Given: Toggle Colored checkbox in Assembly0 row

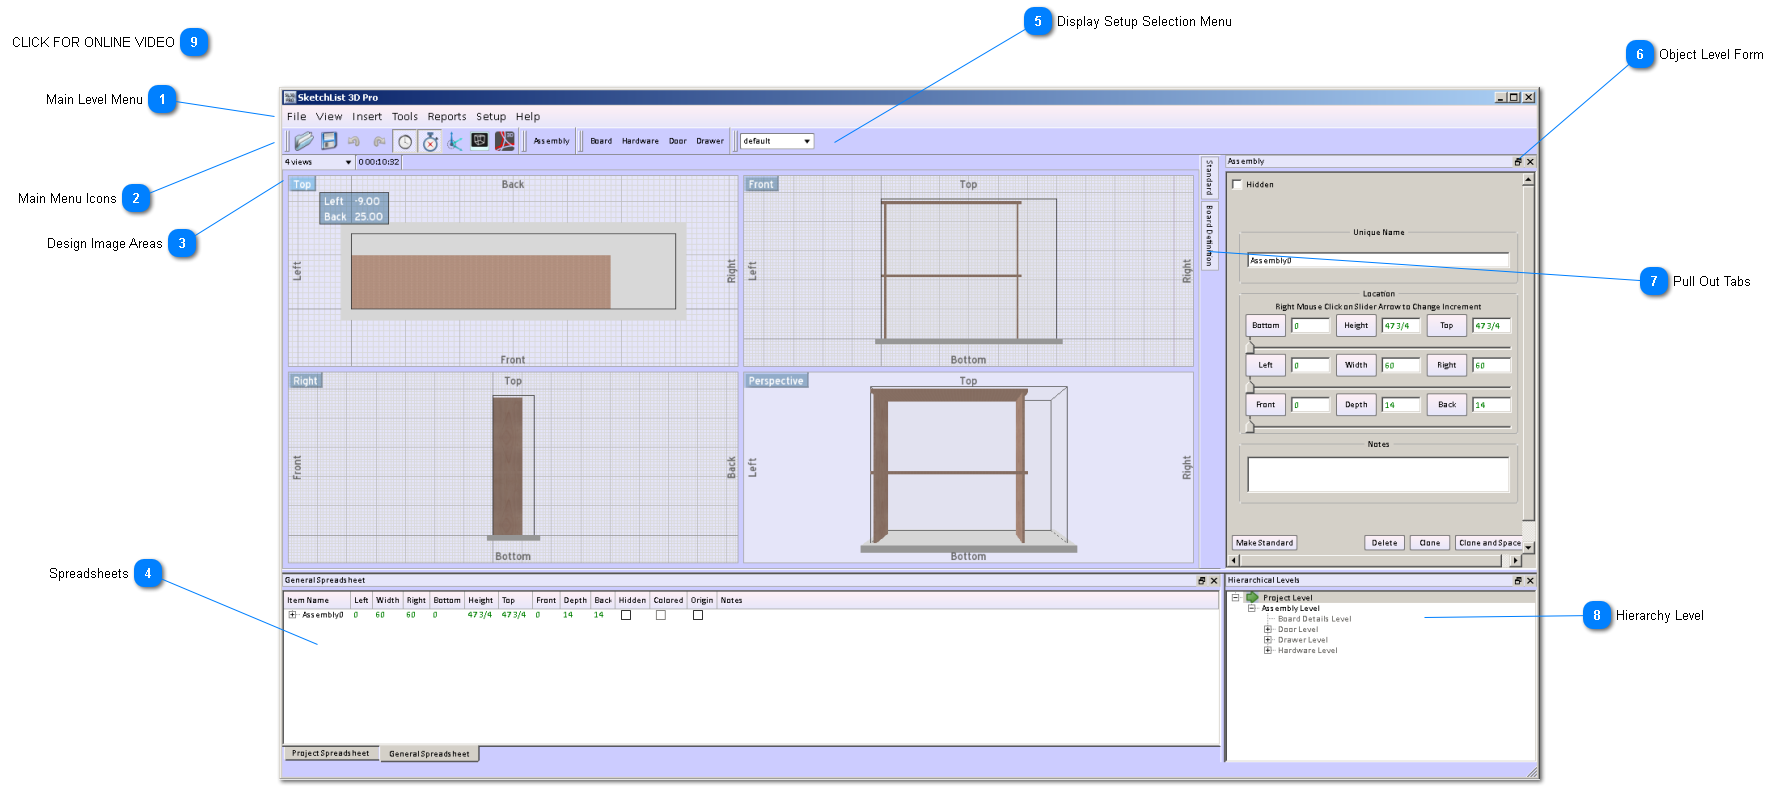Looking at the screenshot, I should (x=661, y=615).
